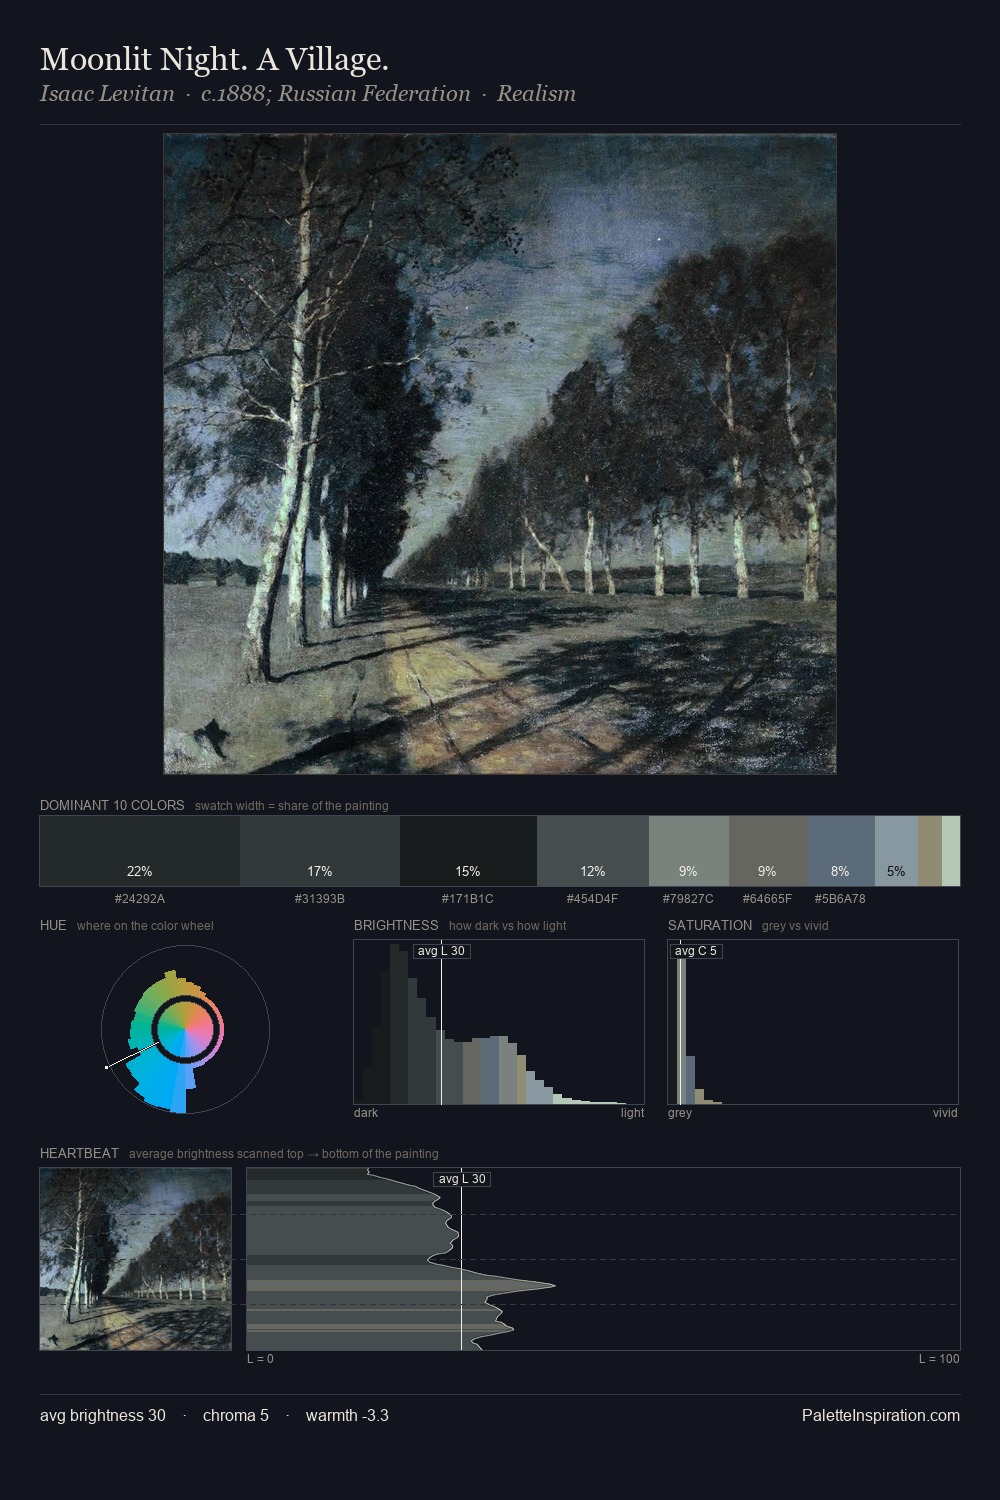Select the 5% light blue-grey swatch

896,851
